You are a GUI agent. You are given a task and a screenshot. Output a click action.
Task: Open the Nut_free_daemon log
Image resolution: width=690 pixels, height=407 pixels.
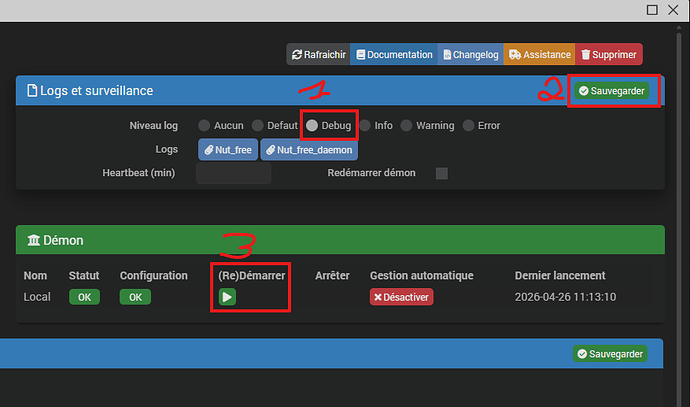[x=309, y=150]
